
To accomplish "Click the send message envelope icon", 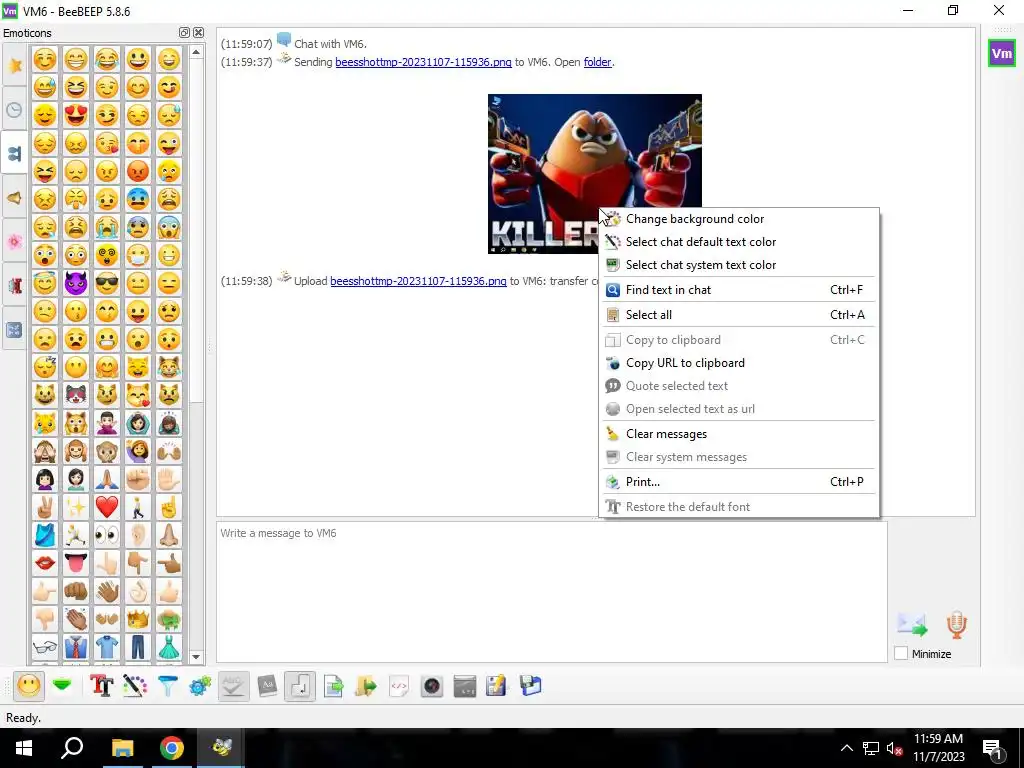I will [912, 624].
